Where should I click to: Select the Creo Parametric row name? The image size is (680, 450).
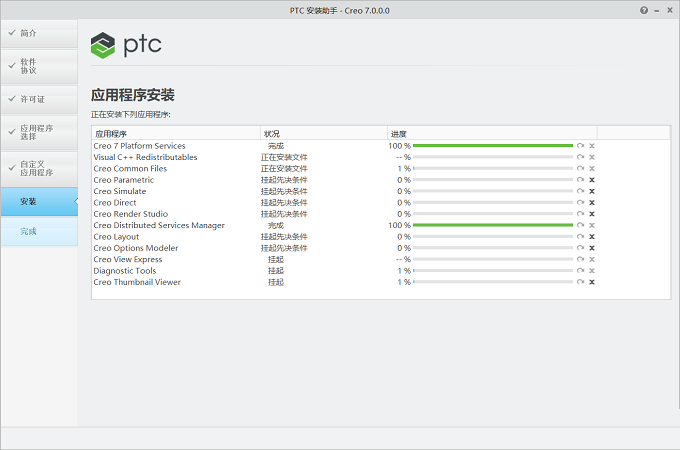click(124, 180)
